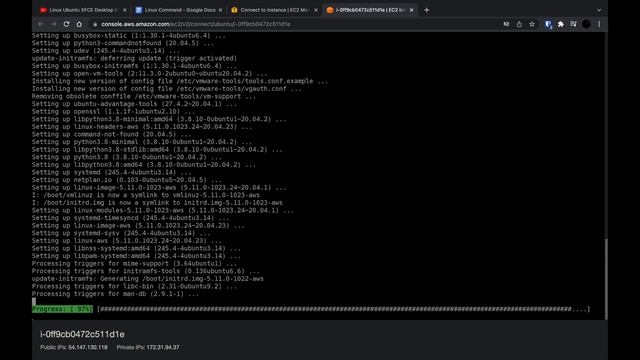Click line 'Setting up udev (245.4-4ubuntu3.14)'
This screenshot has height=360, width=640.
pyautogui.click(x=106, y=51)
